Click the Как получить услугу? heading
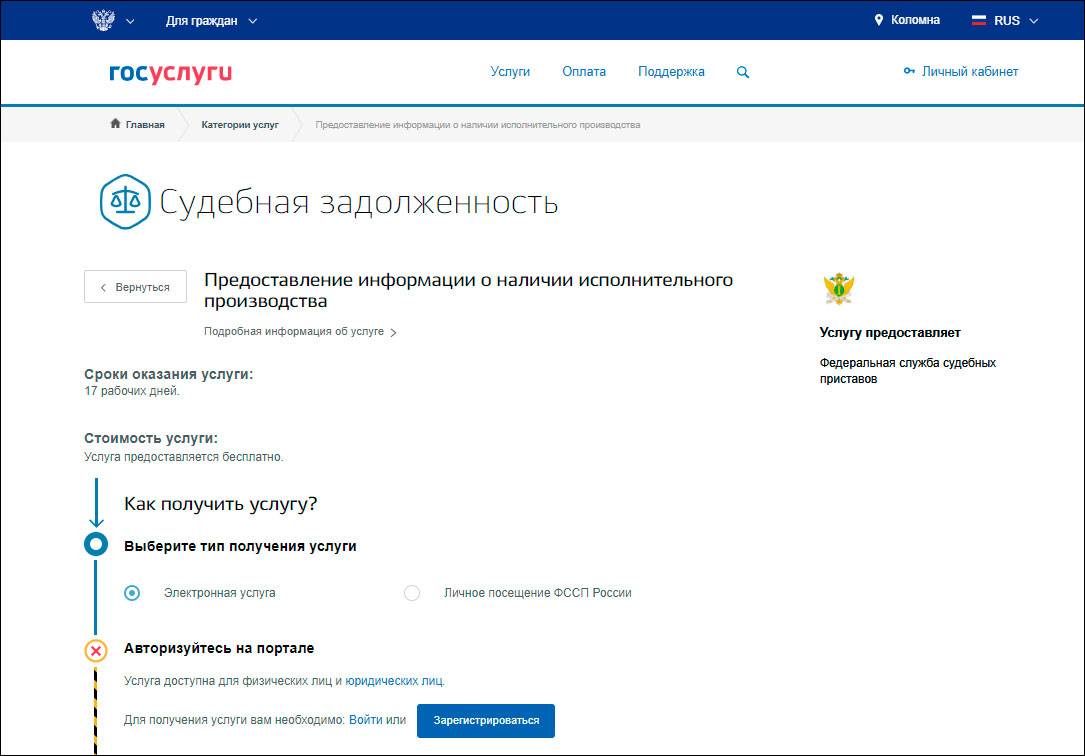This screenshot has height=756, width=1085. (x=220, y=504)
